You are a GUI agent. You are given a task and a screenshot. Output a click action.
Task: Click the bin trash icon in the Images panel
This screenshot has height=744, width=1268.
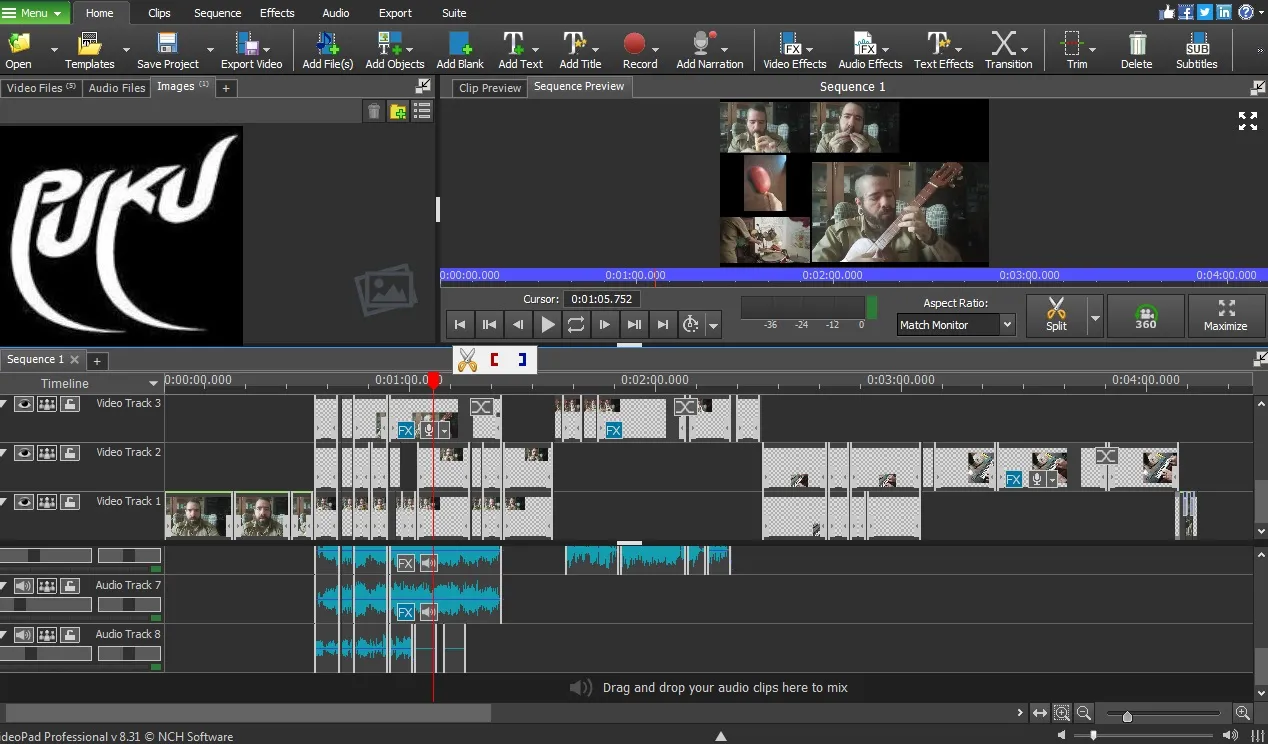[374, 111]
